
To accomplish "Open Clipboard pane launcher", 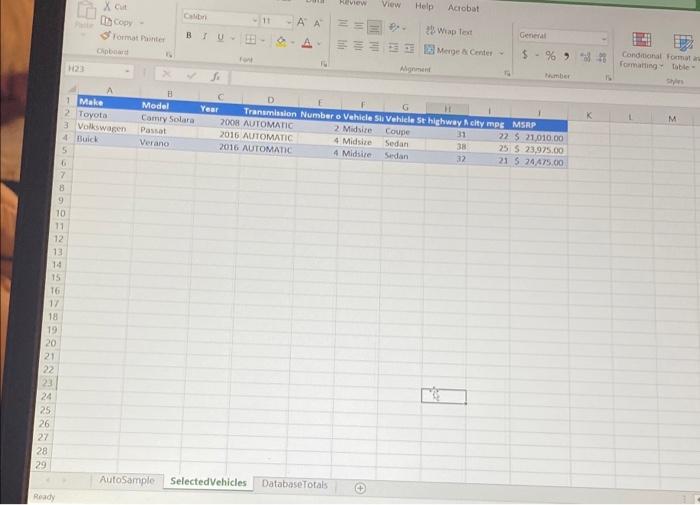I will click(x=169, y=54).
